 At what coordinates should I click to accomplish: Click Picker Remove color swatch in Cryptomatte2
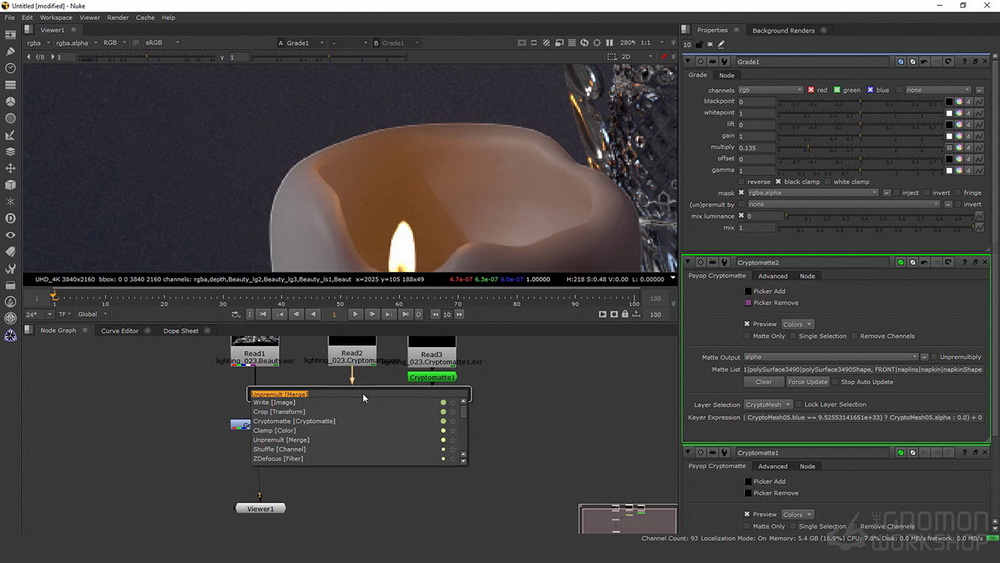(748, 303)
